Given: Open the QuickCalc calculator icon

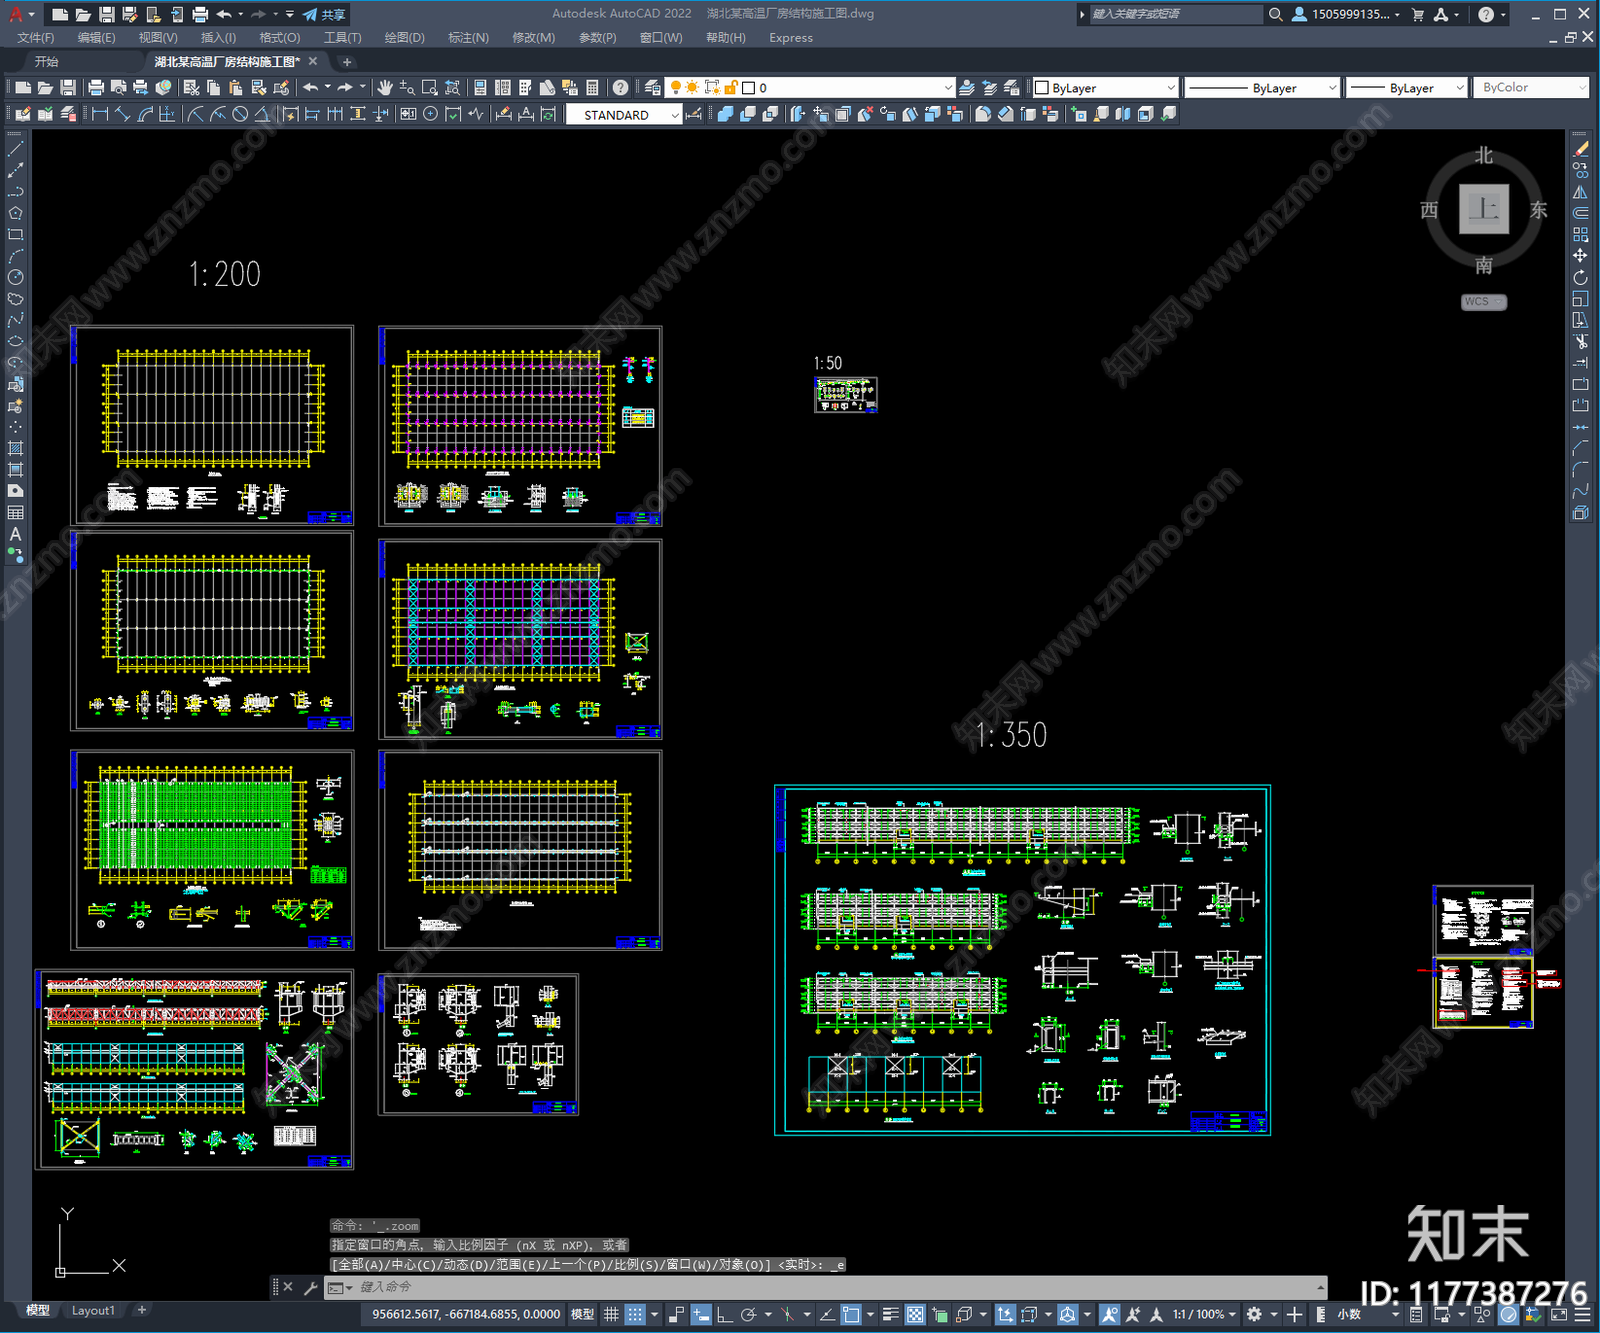Looking at the screenshot, I should click(x=592, y=88).
